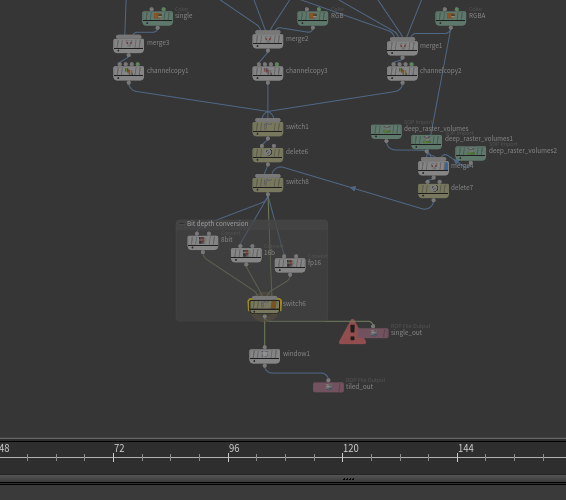Select the switch8 node
566x500 pixels.
(x=267, y=183)
